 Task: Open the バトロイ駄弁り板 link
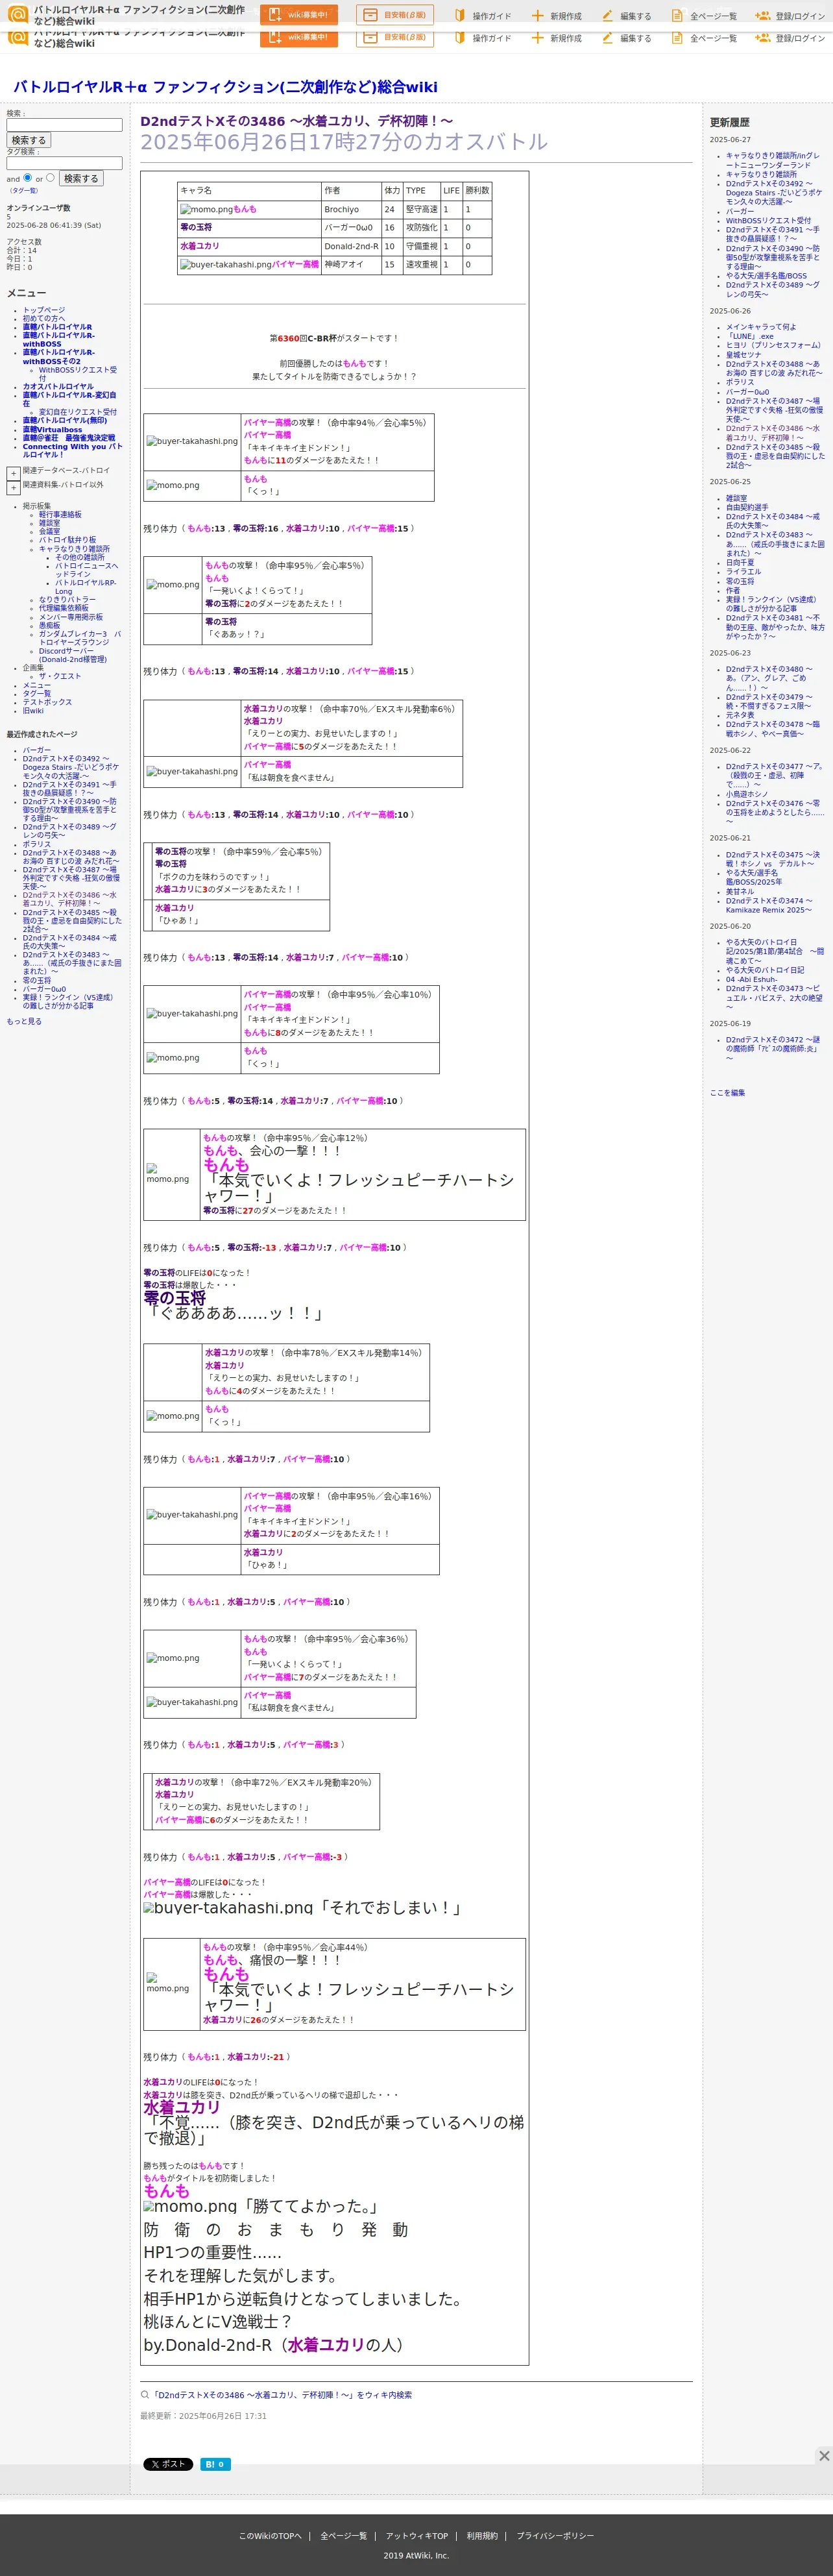point(67,539)
